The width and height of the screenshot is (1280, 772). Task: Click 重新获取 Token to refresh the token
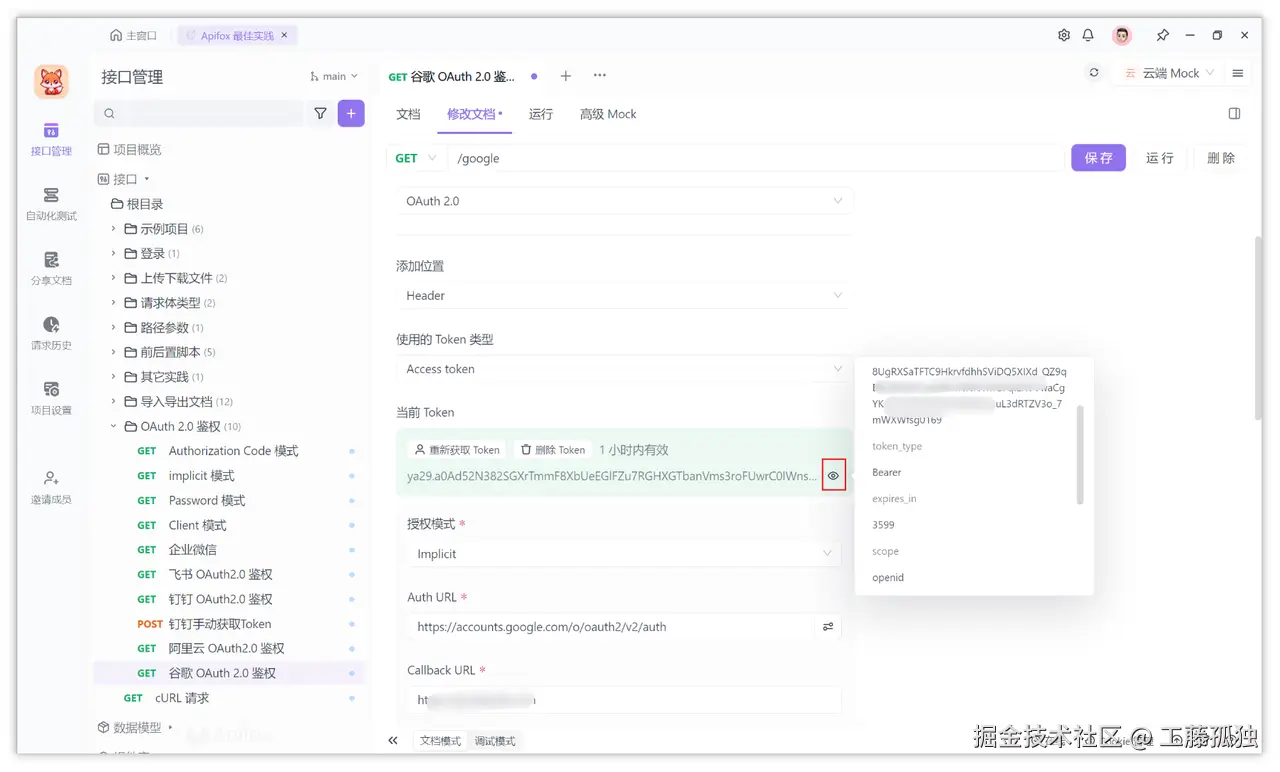pyautogui.click(x=457, y=449)
